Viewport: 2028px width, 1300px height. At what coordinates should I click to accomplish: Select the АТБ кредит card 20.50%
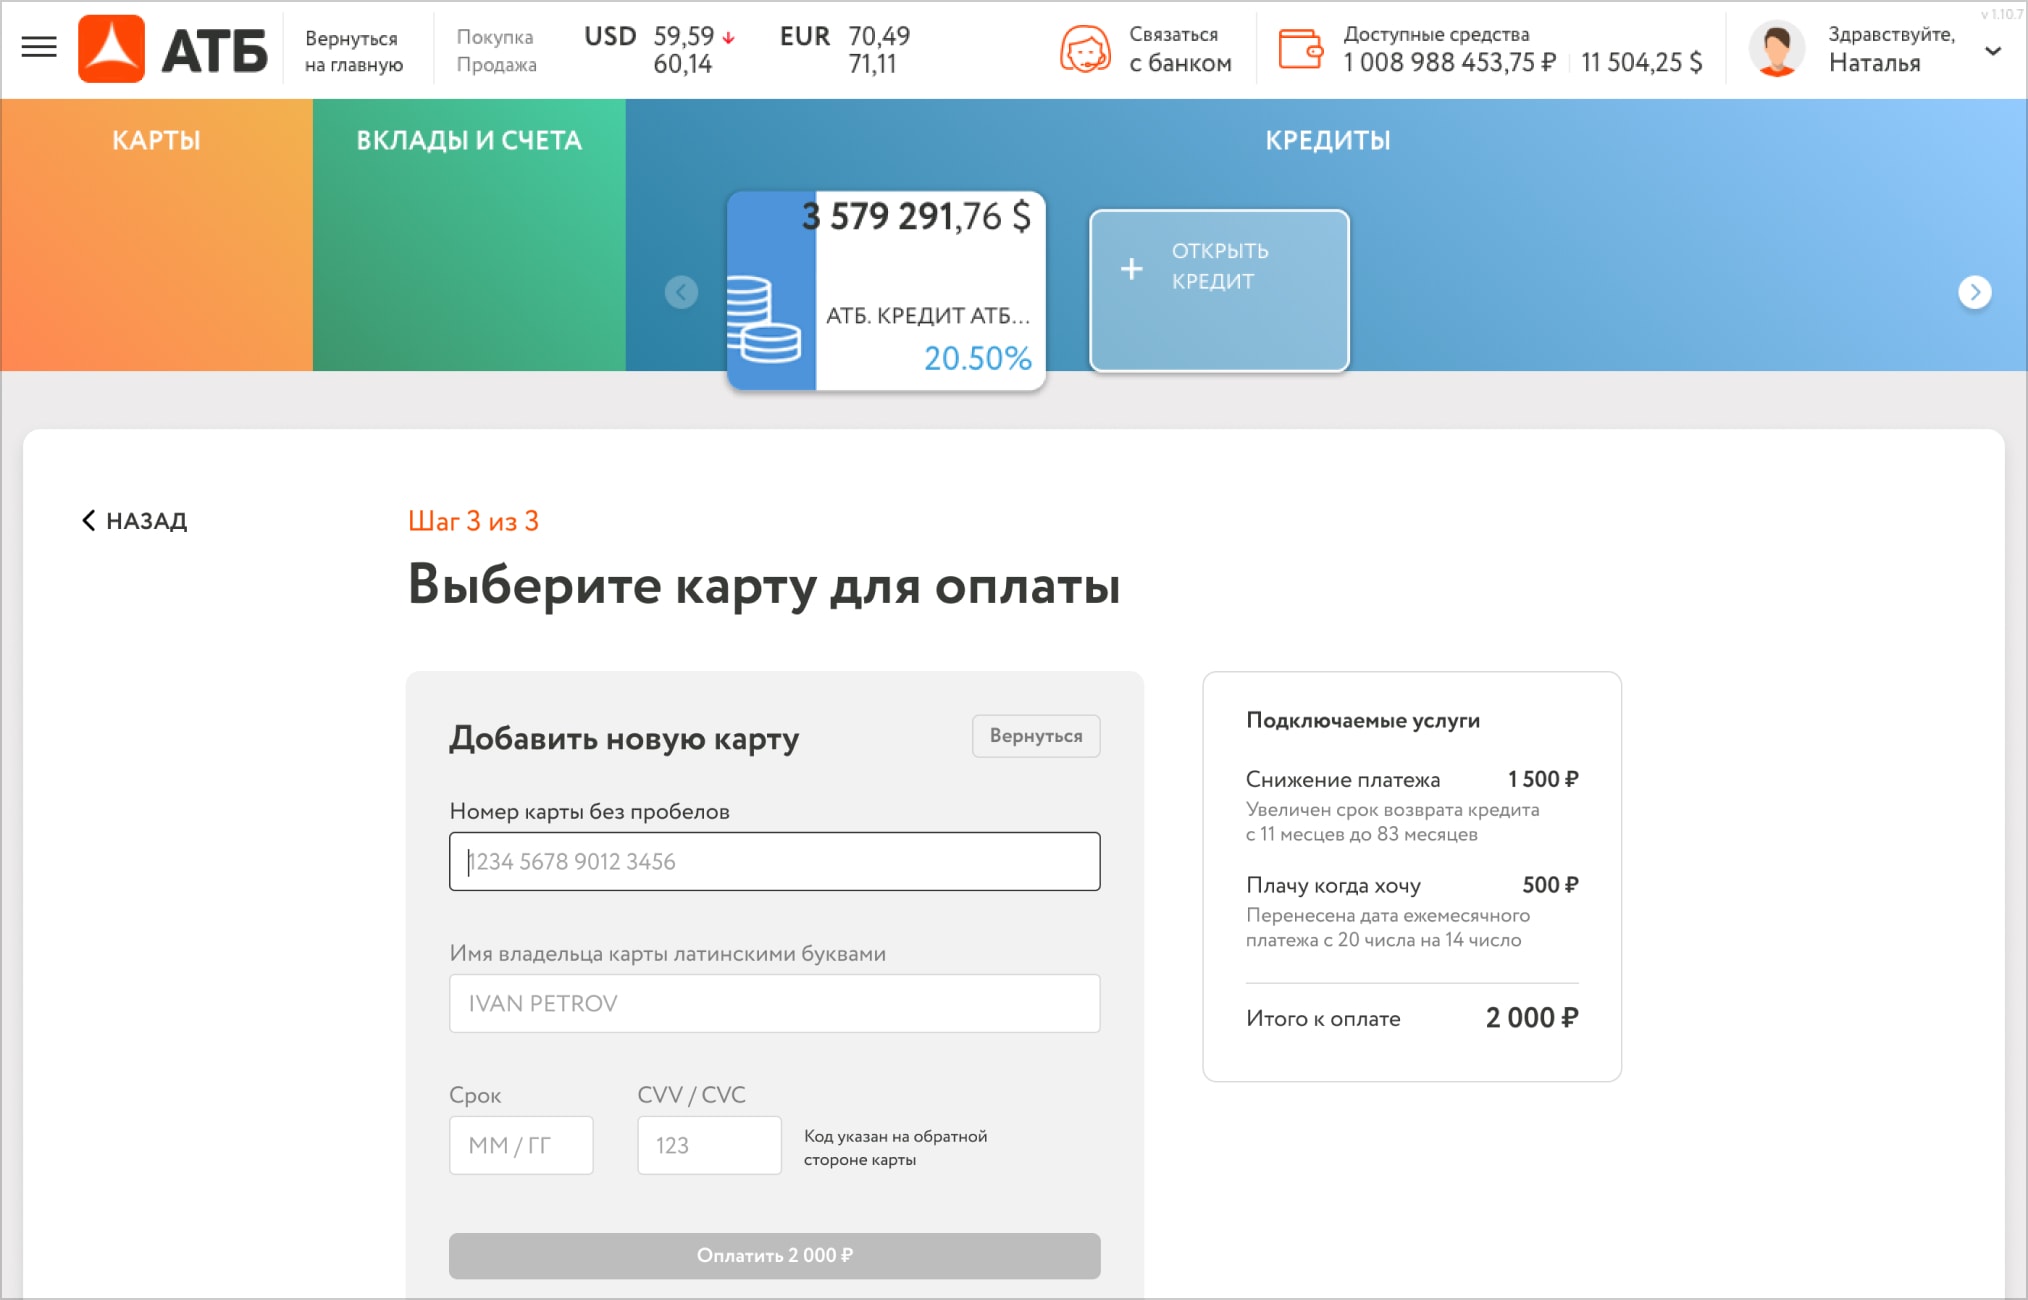pos(886,290)
